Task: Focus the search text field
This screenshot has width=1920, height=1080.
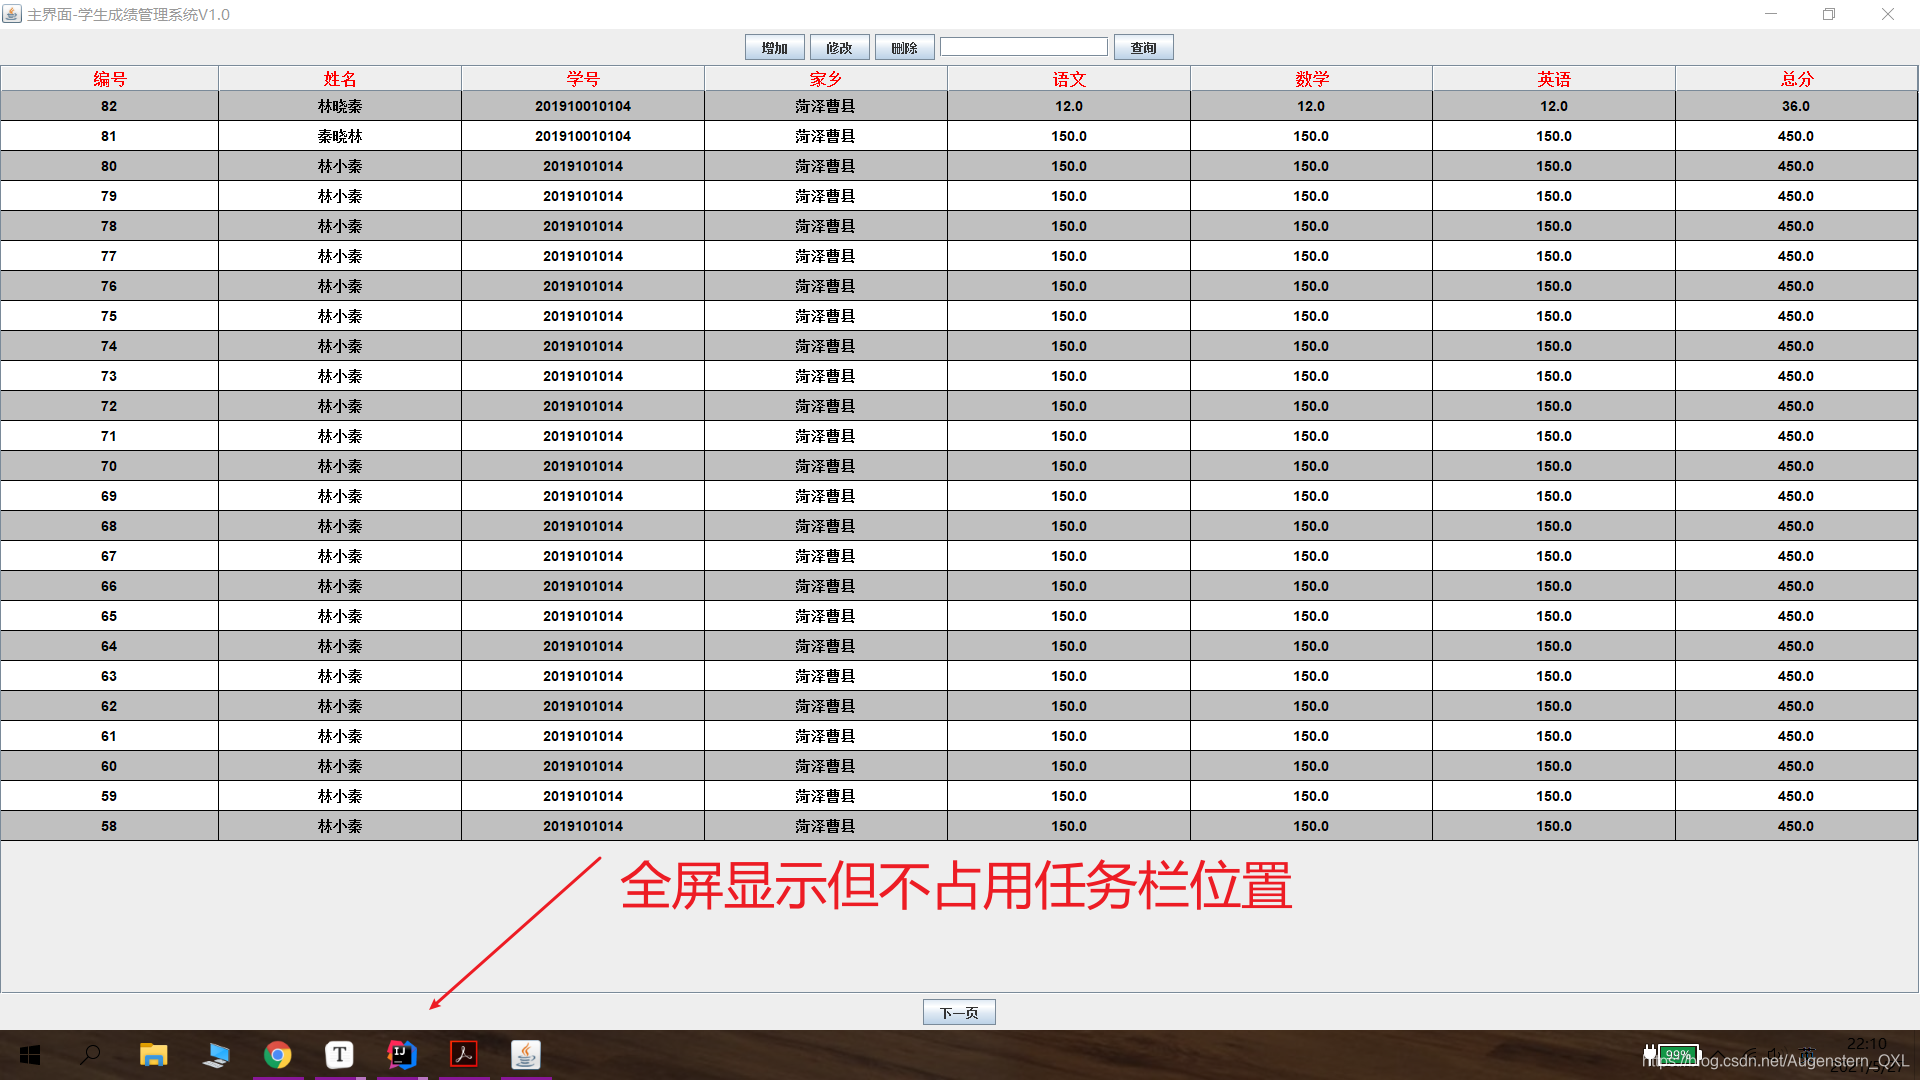Action: click(x=1023, y=47)
